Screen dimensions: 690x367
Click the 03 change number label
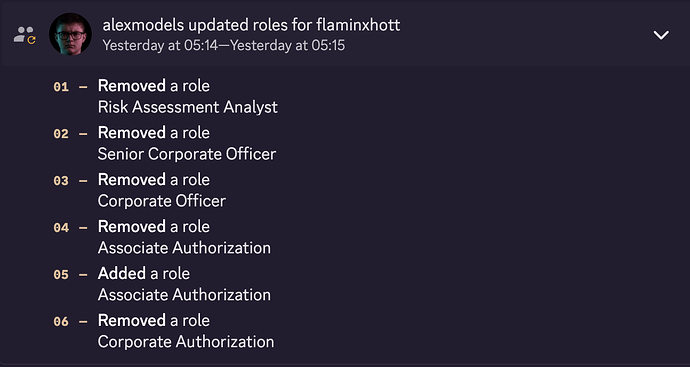coord(61,181)
